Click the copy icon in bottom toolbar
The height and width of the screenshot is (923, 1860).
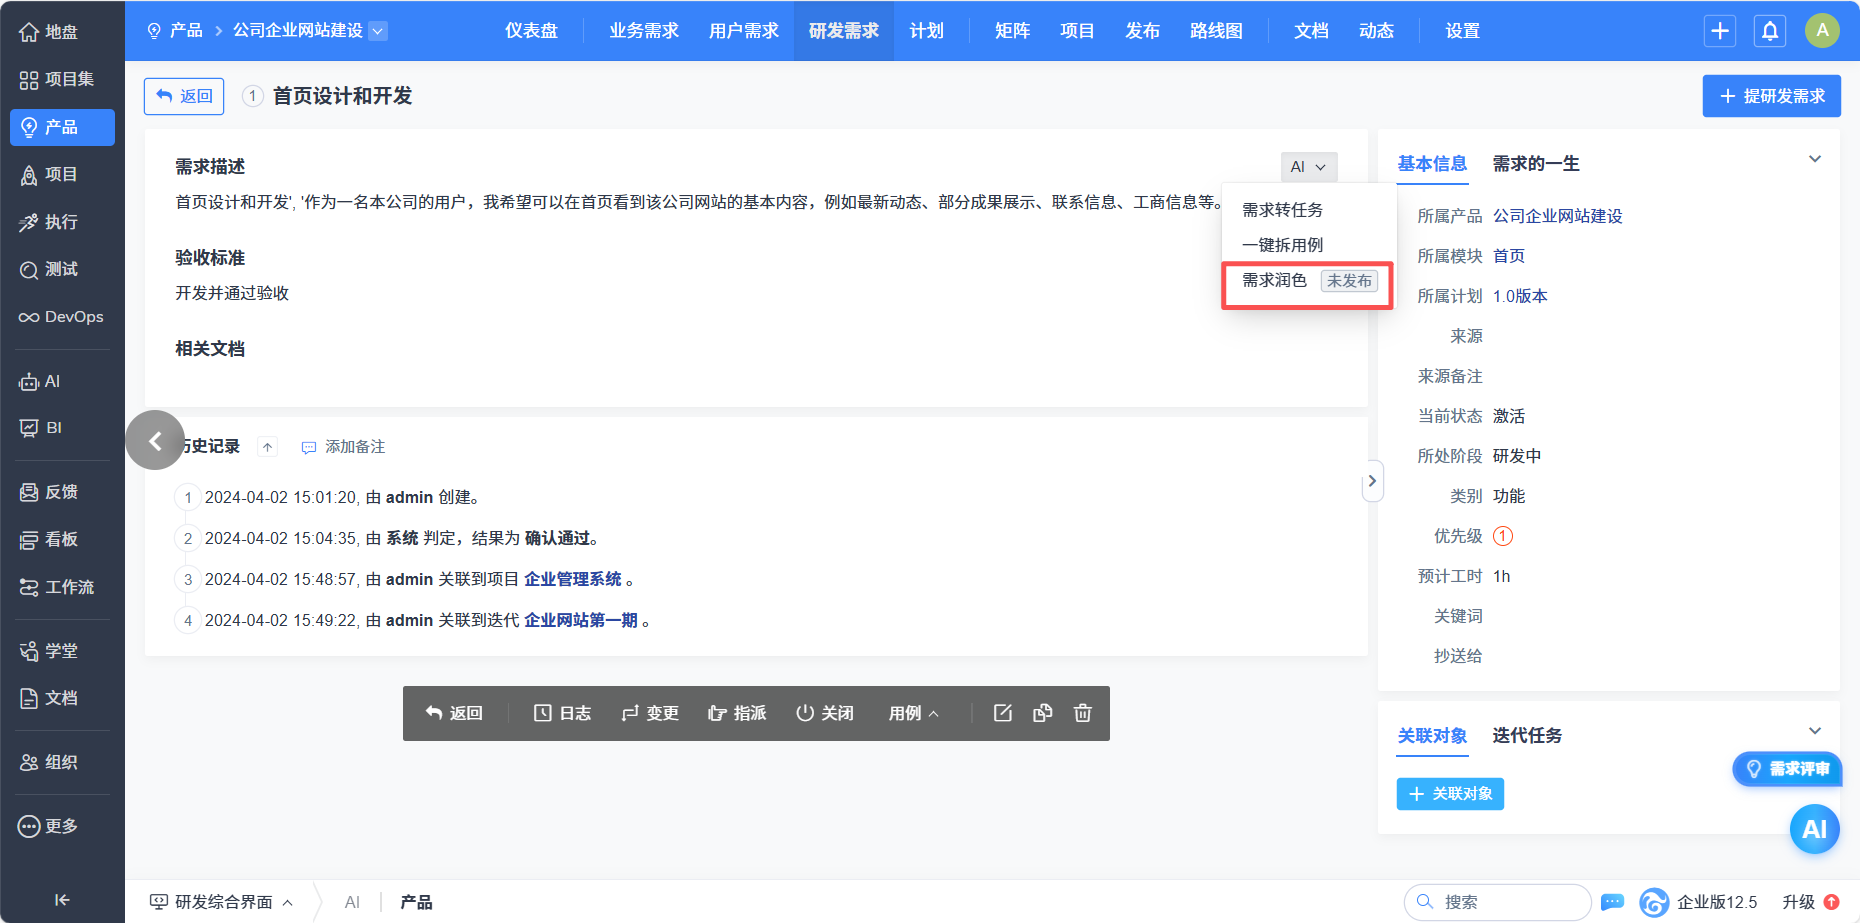tap(1042, 713)
